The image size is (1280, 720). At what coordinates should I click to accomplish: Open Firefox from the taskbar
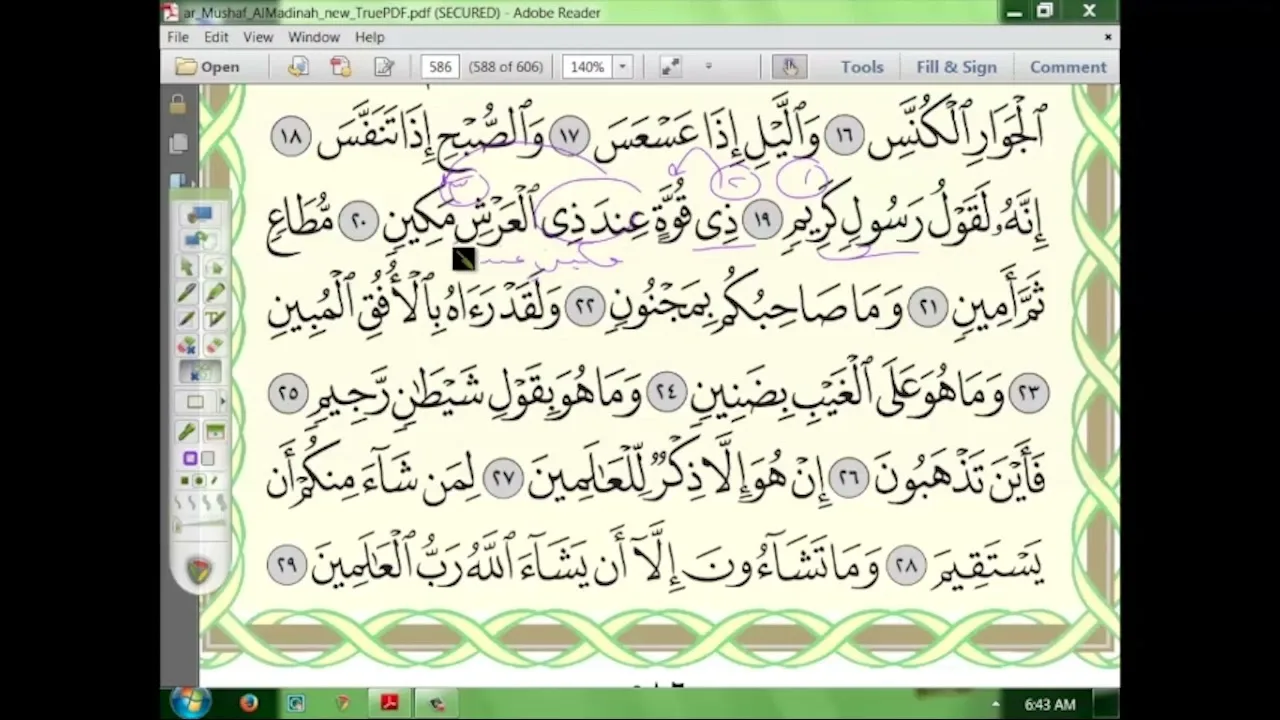249,704
